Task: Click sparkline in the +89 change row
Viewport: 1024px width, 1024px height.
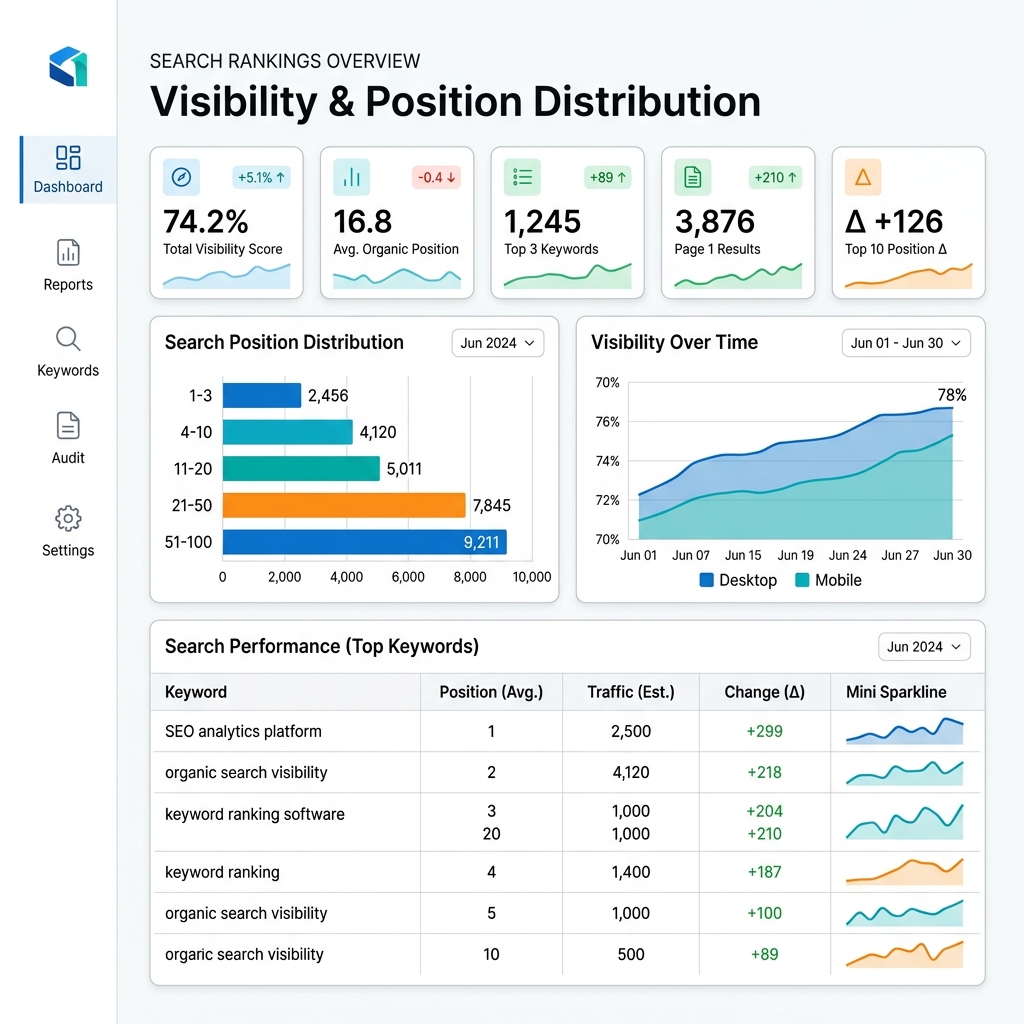Action: pos(904,954)
